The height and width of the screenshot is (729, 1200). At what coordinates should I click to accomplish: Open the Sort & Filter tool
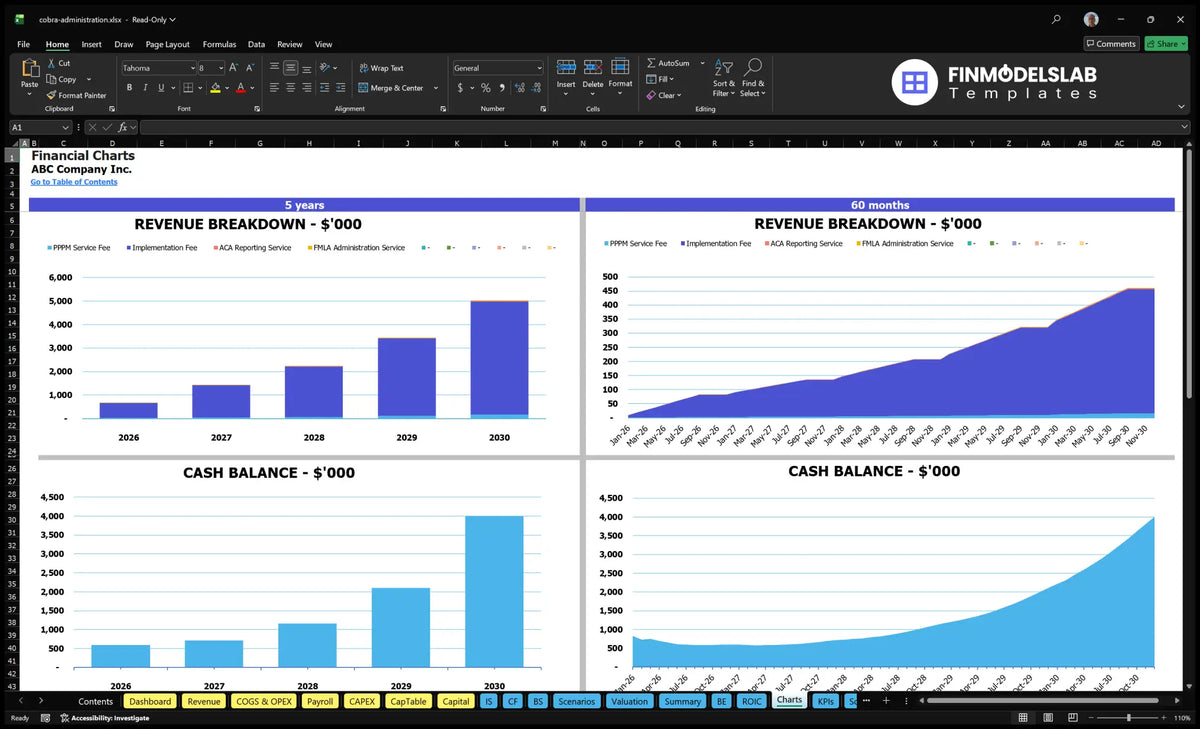point(724,78)
